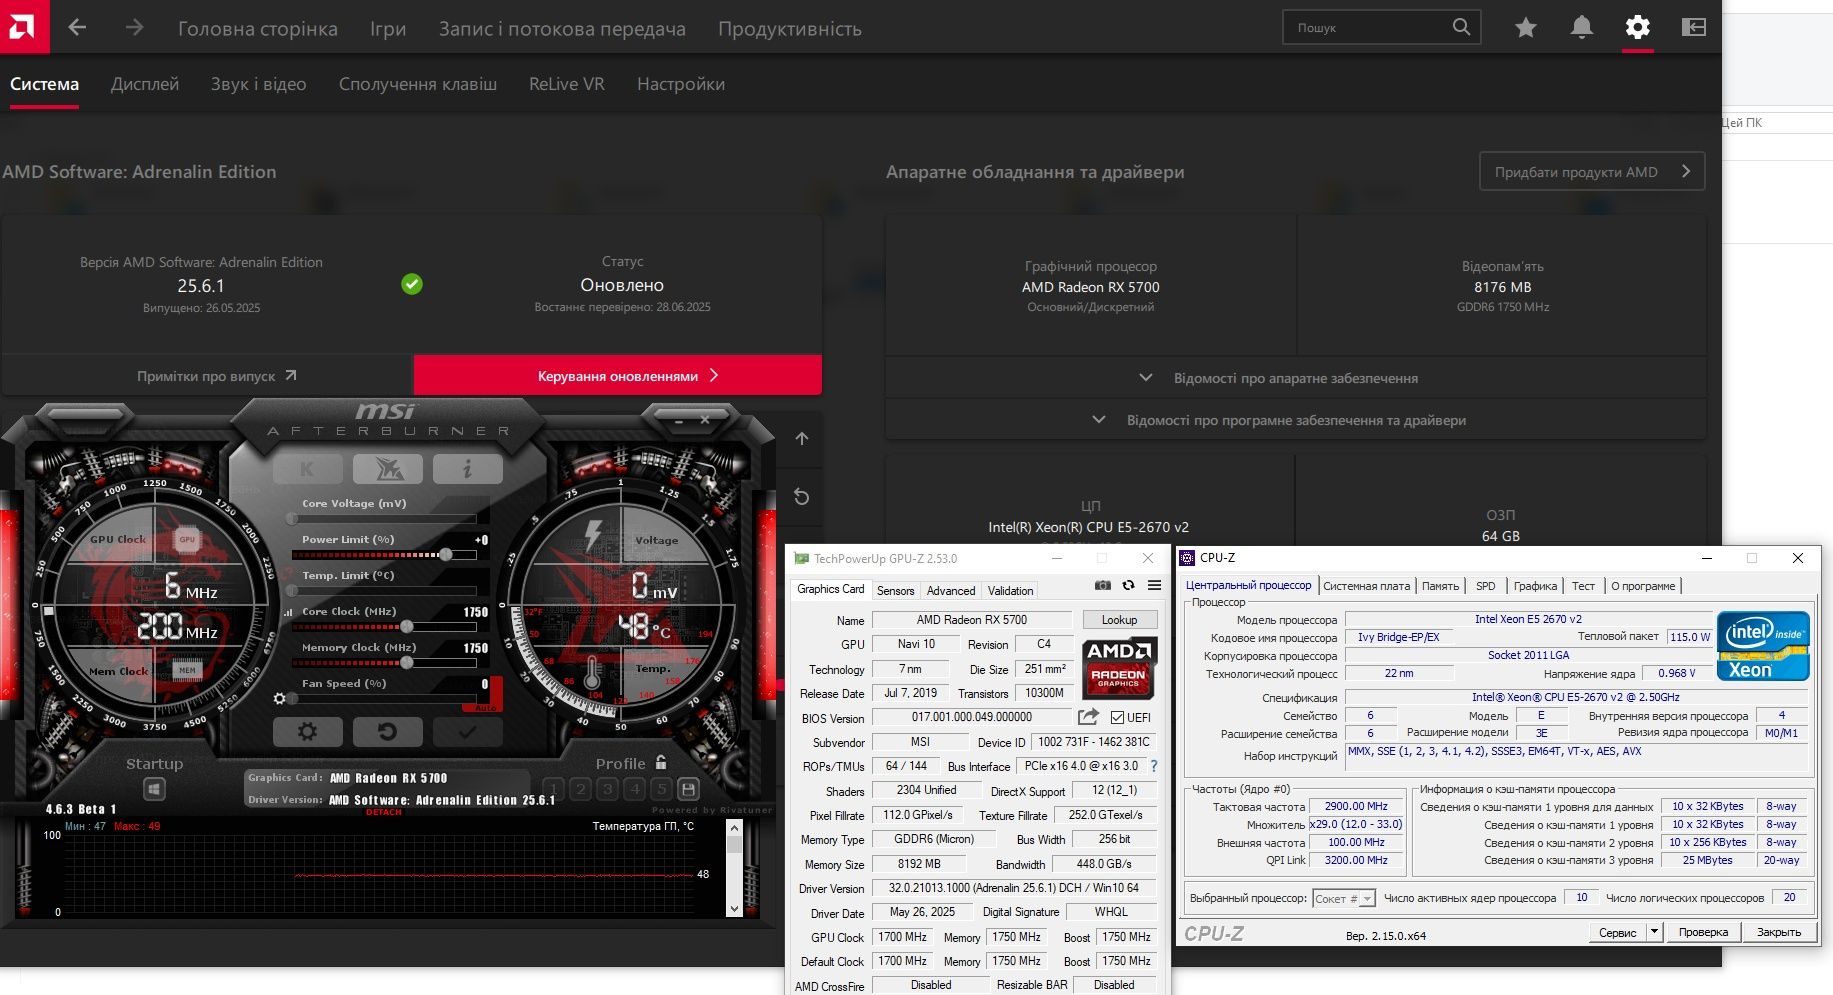Expand the software and drivers details section

[x=1296, y=420]
